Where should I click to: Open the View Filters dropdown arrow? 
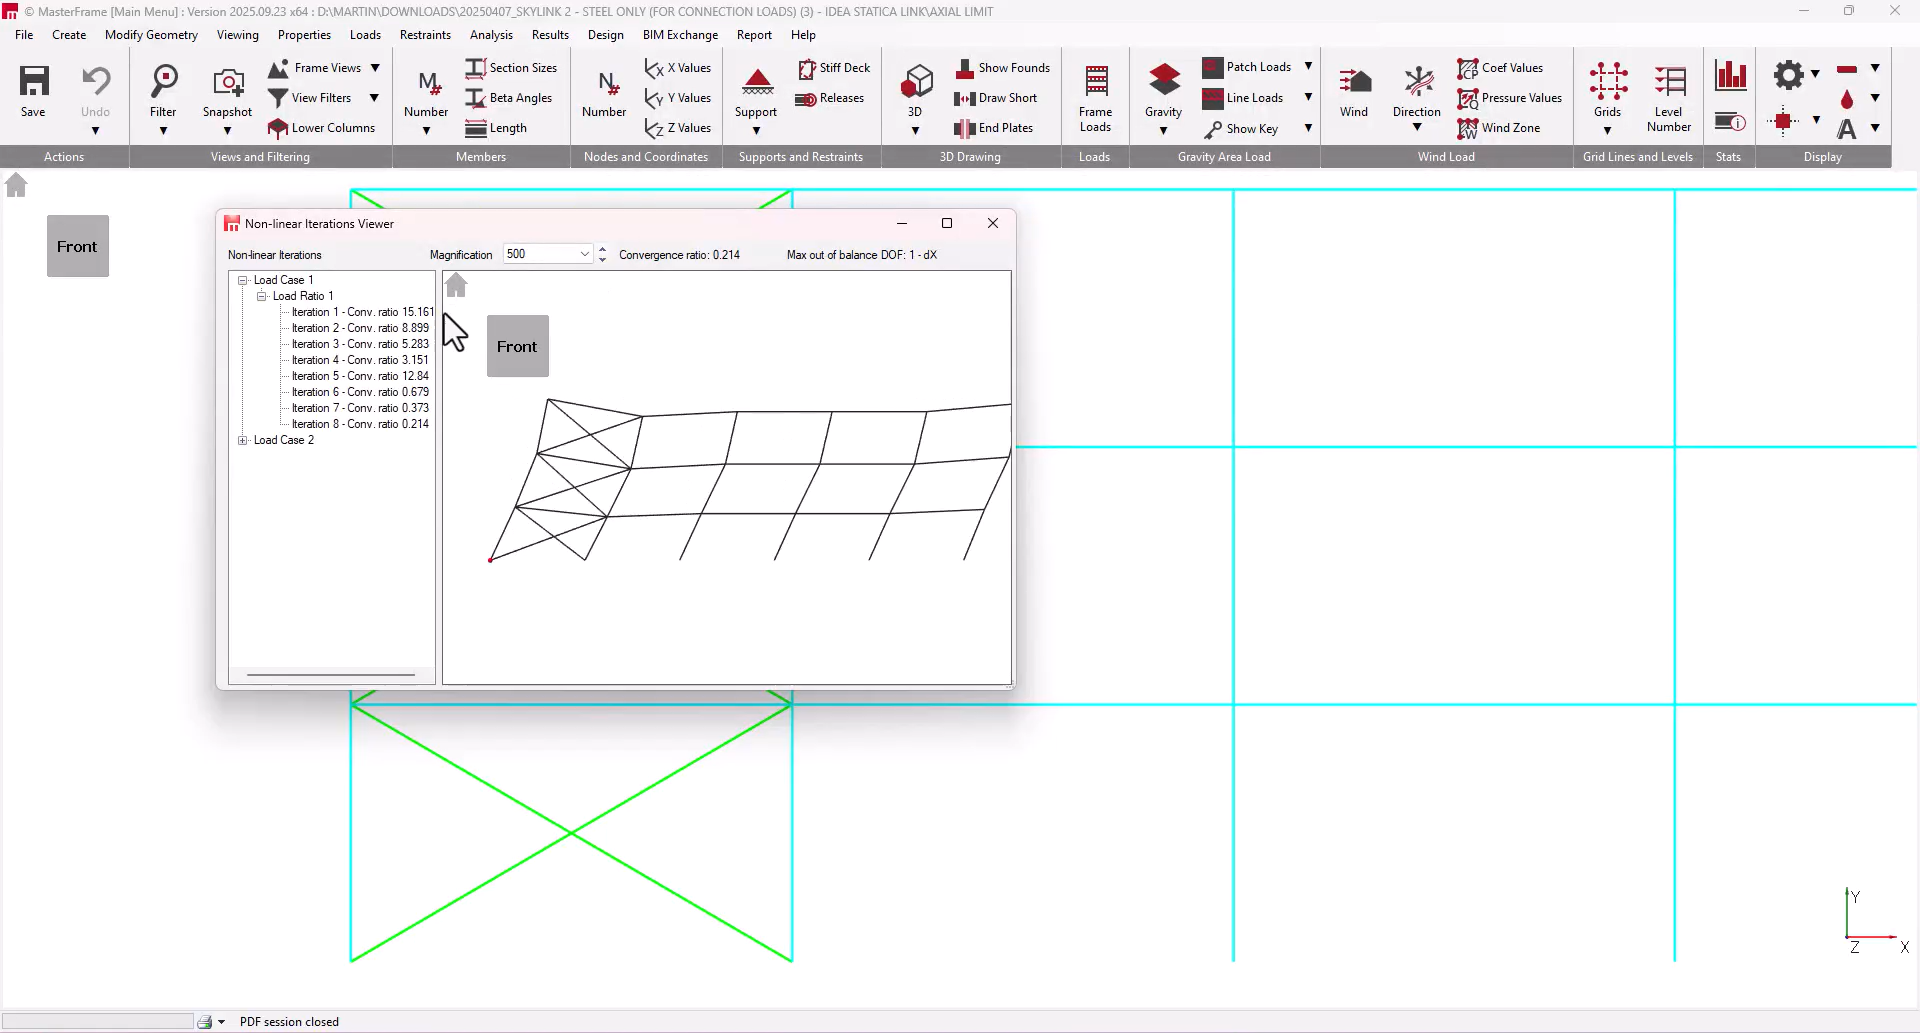point(374,98)
